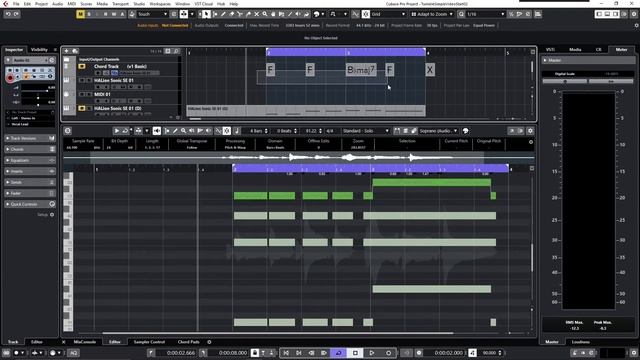Click the Bbmaj7 chord event
640x360 pixels.
361,70
